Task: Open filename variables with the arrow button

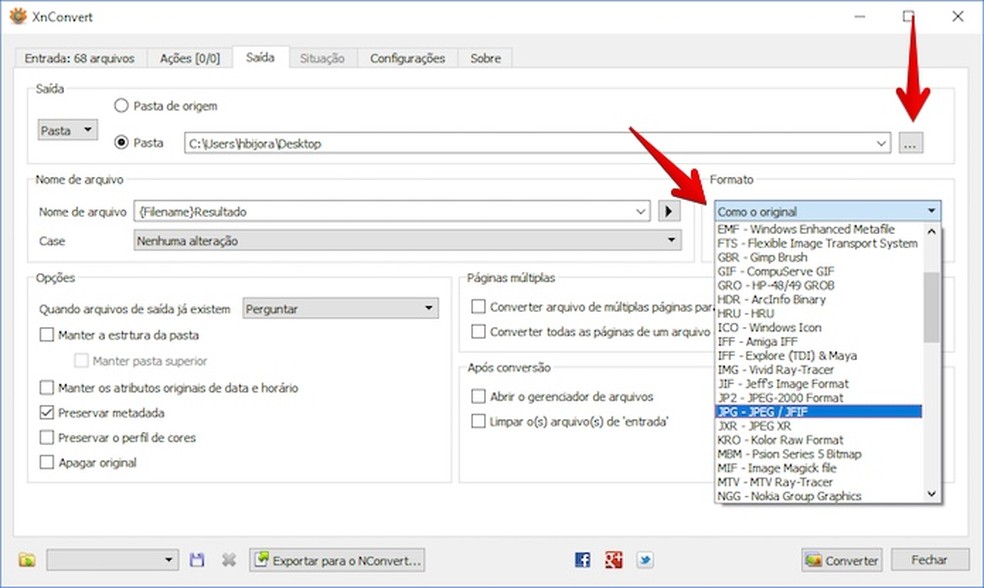Action: click(667, 211)
